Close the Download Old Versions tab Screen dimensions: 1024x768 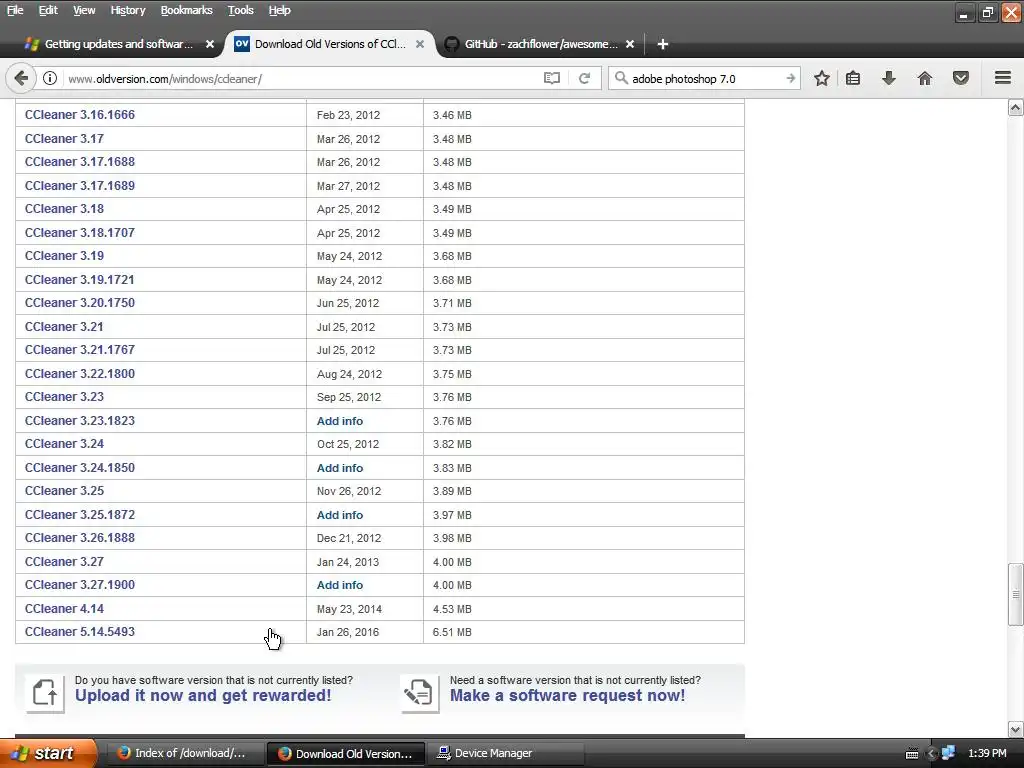point(420,44)
